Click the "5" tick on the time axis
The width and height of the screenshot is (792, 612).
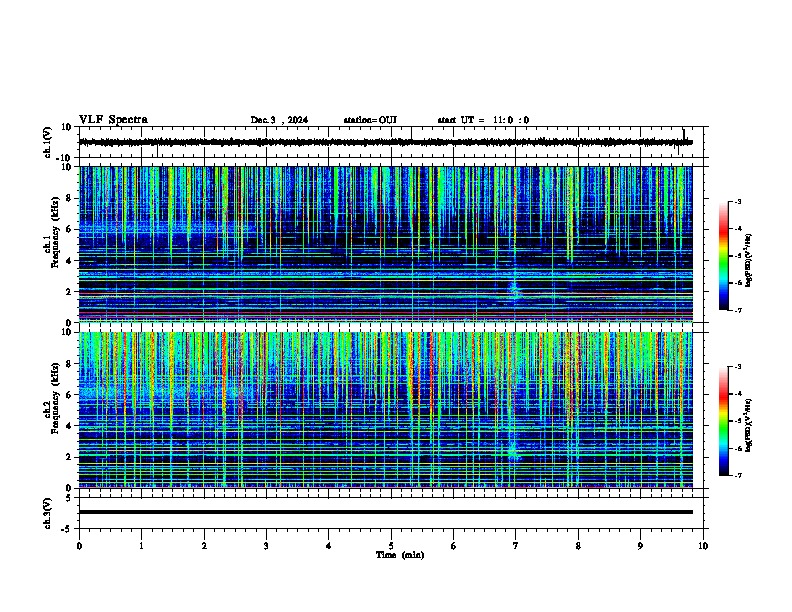391,546
